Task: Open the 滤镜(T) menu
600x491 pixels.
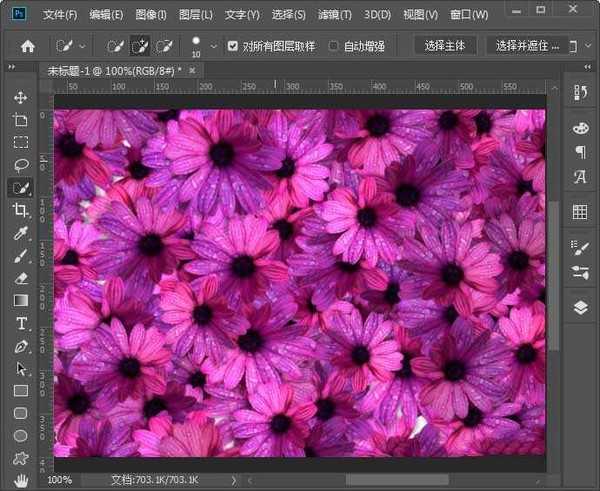Action: [x=333, y=15]
